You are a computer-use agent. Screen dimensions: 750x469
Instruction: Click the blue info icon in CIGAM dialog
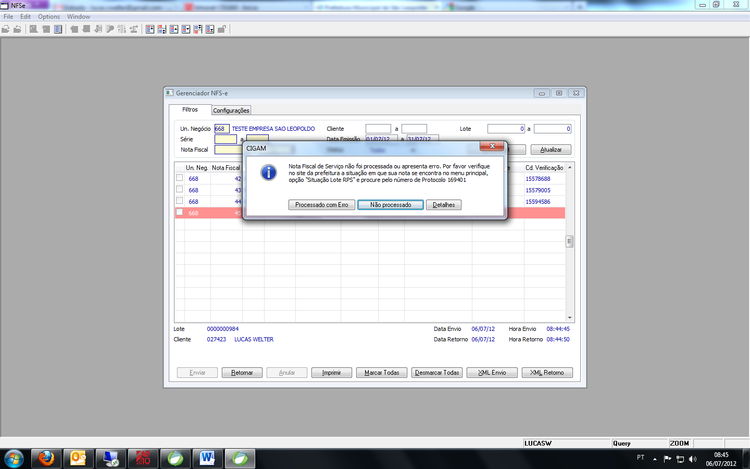[268, 173]
